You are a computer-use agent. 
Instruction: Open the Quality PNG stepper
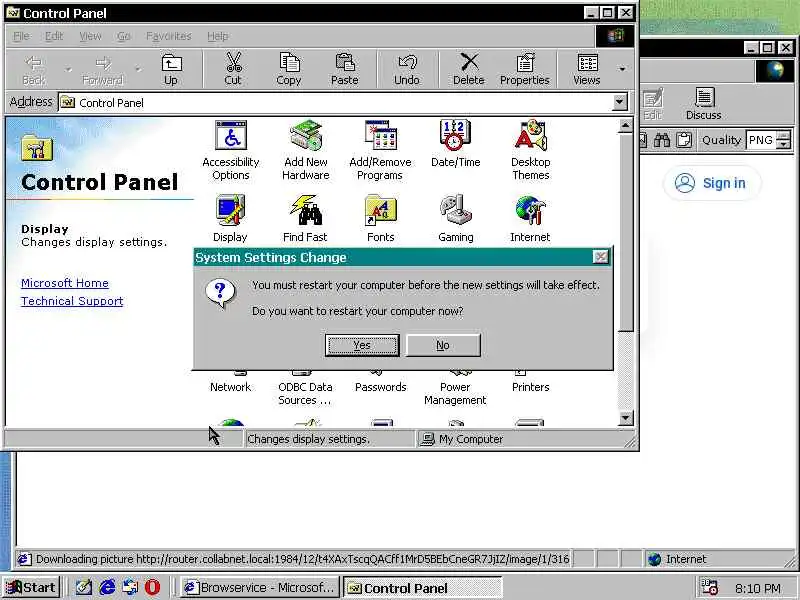(x=784, y=140)
